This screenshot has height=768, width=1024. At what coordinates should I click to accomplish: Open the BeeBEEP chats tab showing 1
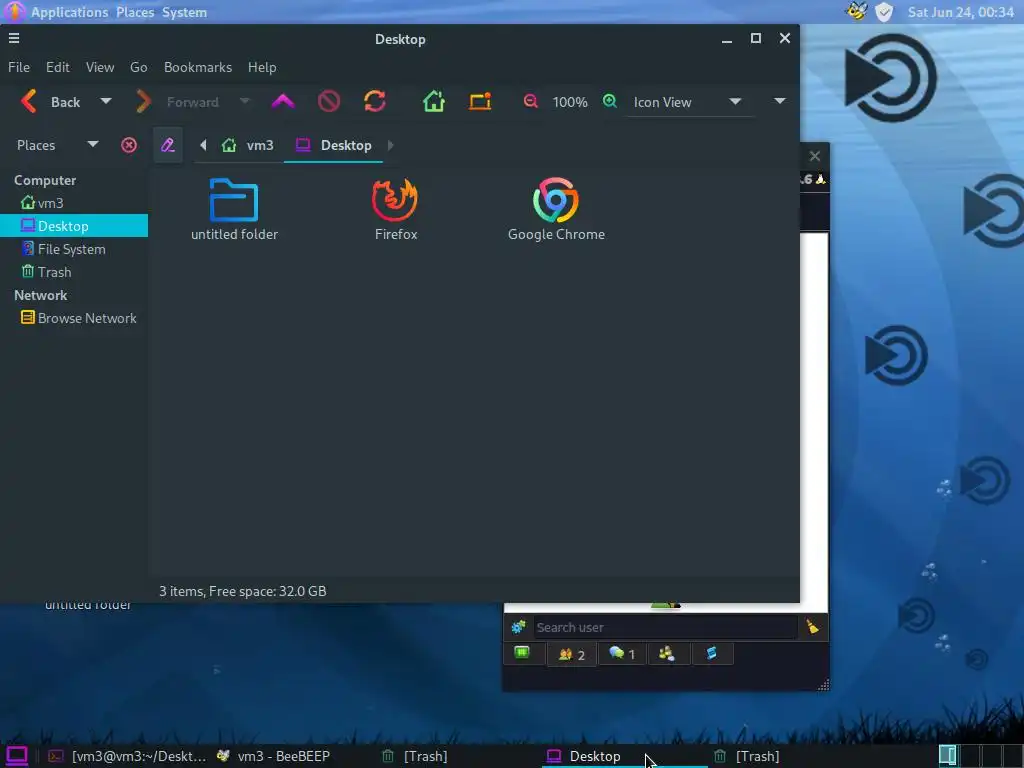pyautogui.click(x=622, y=654)
